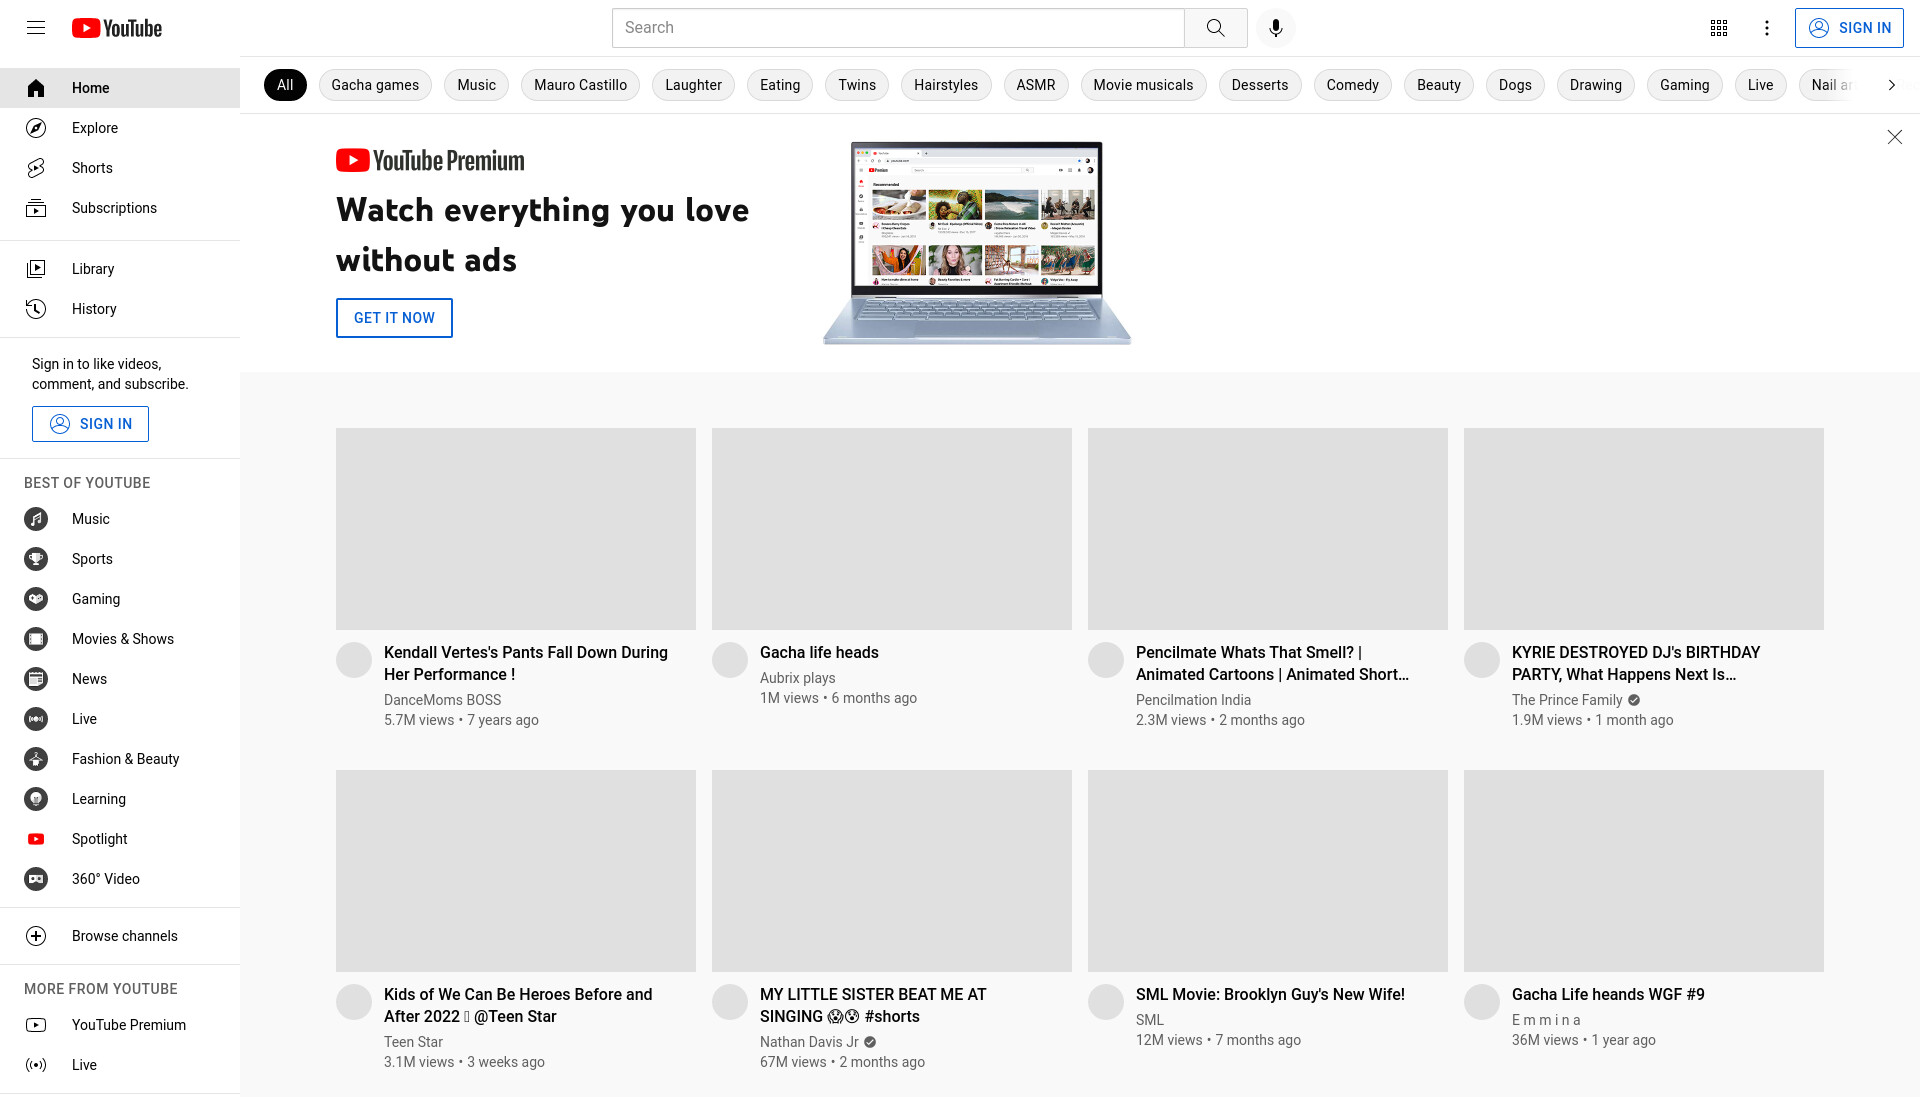The width and height of the screenshot is (1920, 1097).
Task: Click the sidebar SIGN IN button
Action: [90, 424]
